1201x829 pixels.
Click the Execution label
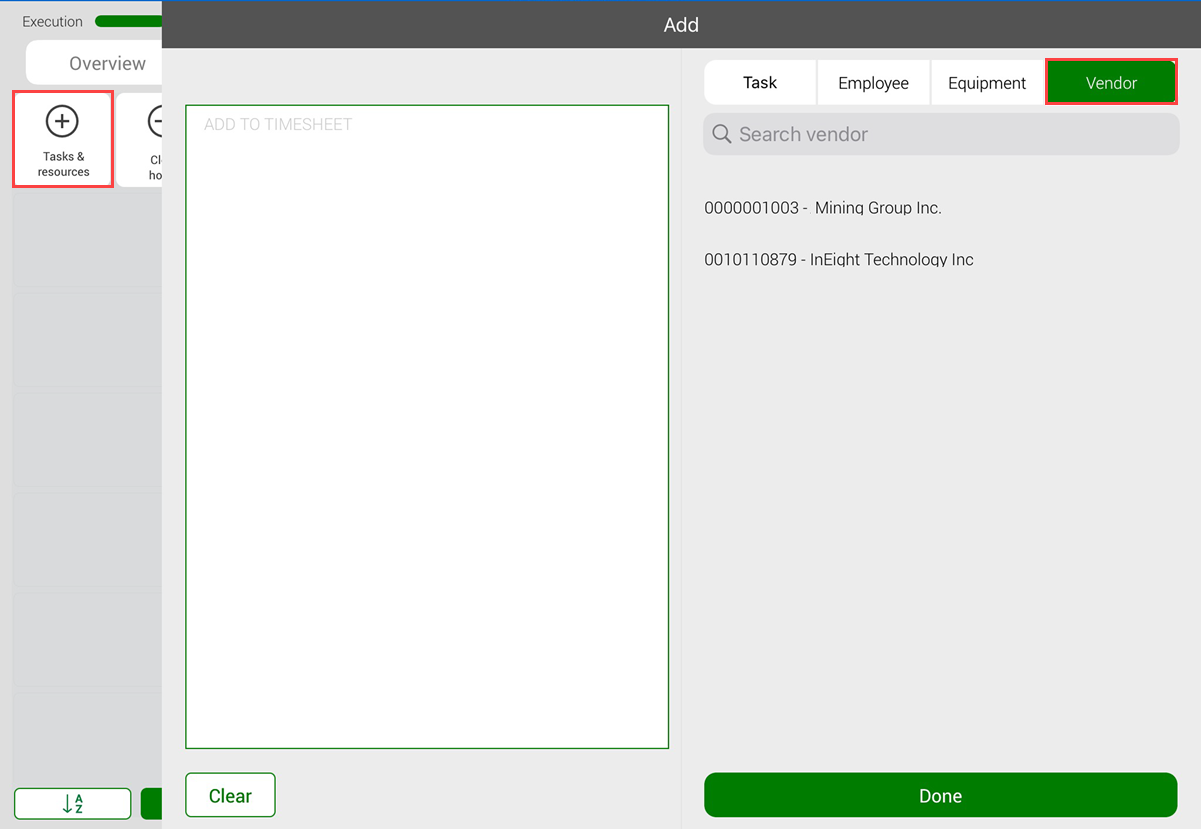click(x=52, y=21)
